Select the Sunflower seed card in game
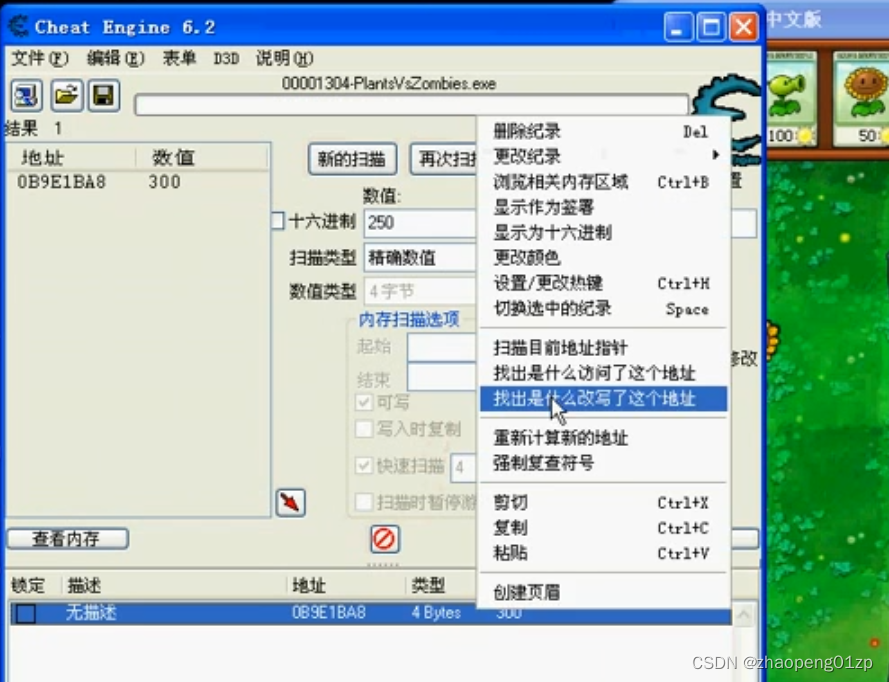The image size is (889, 682). point(862,99)
